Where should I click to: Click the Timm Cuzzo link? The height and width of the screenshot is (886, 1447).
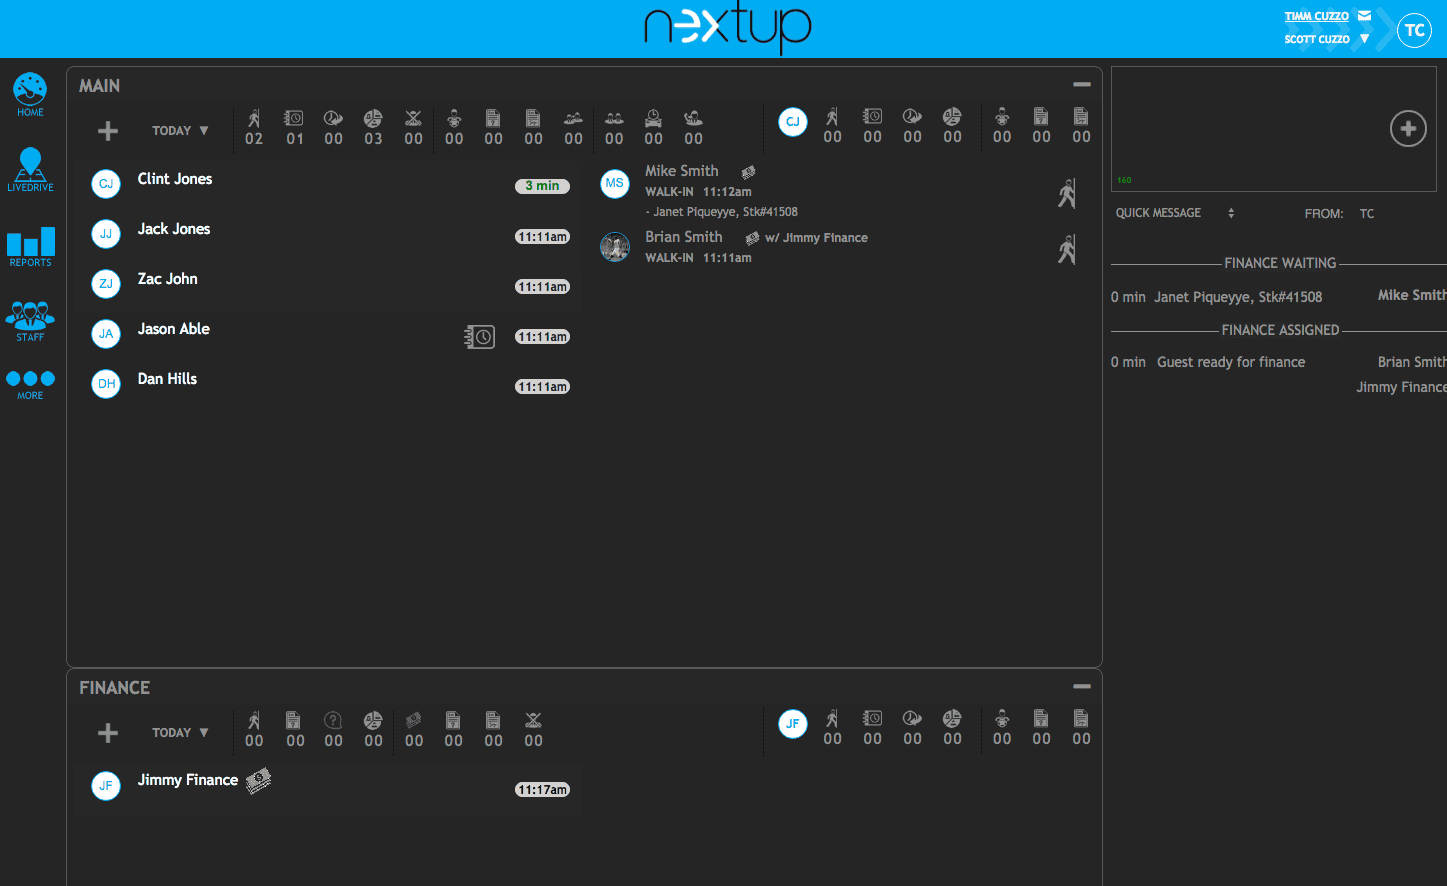coord(1316,16)
